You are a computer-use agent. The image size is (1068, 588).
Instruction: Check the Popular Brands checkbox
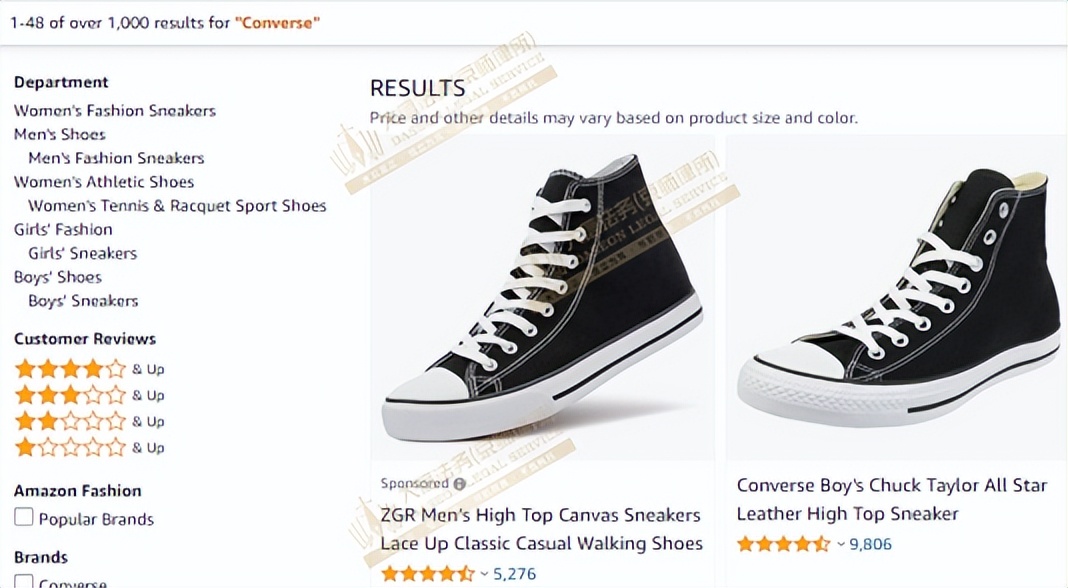tap(22, 518)
